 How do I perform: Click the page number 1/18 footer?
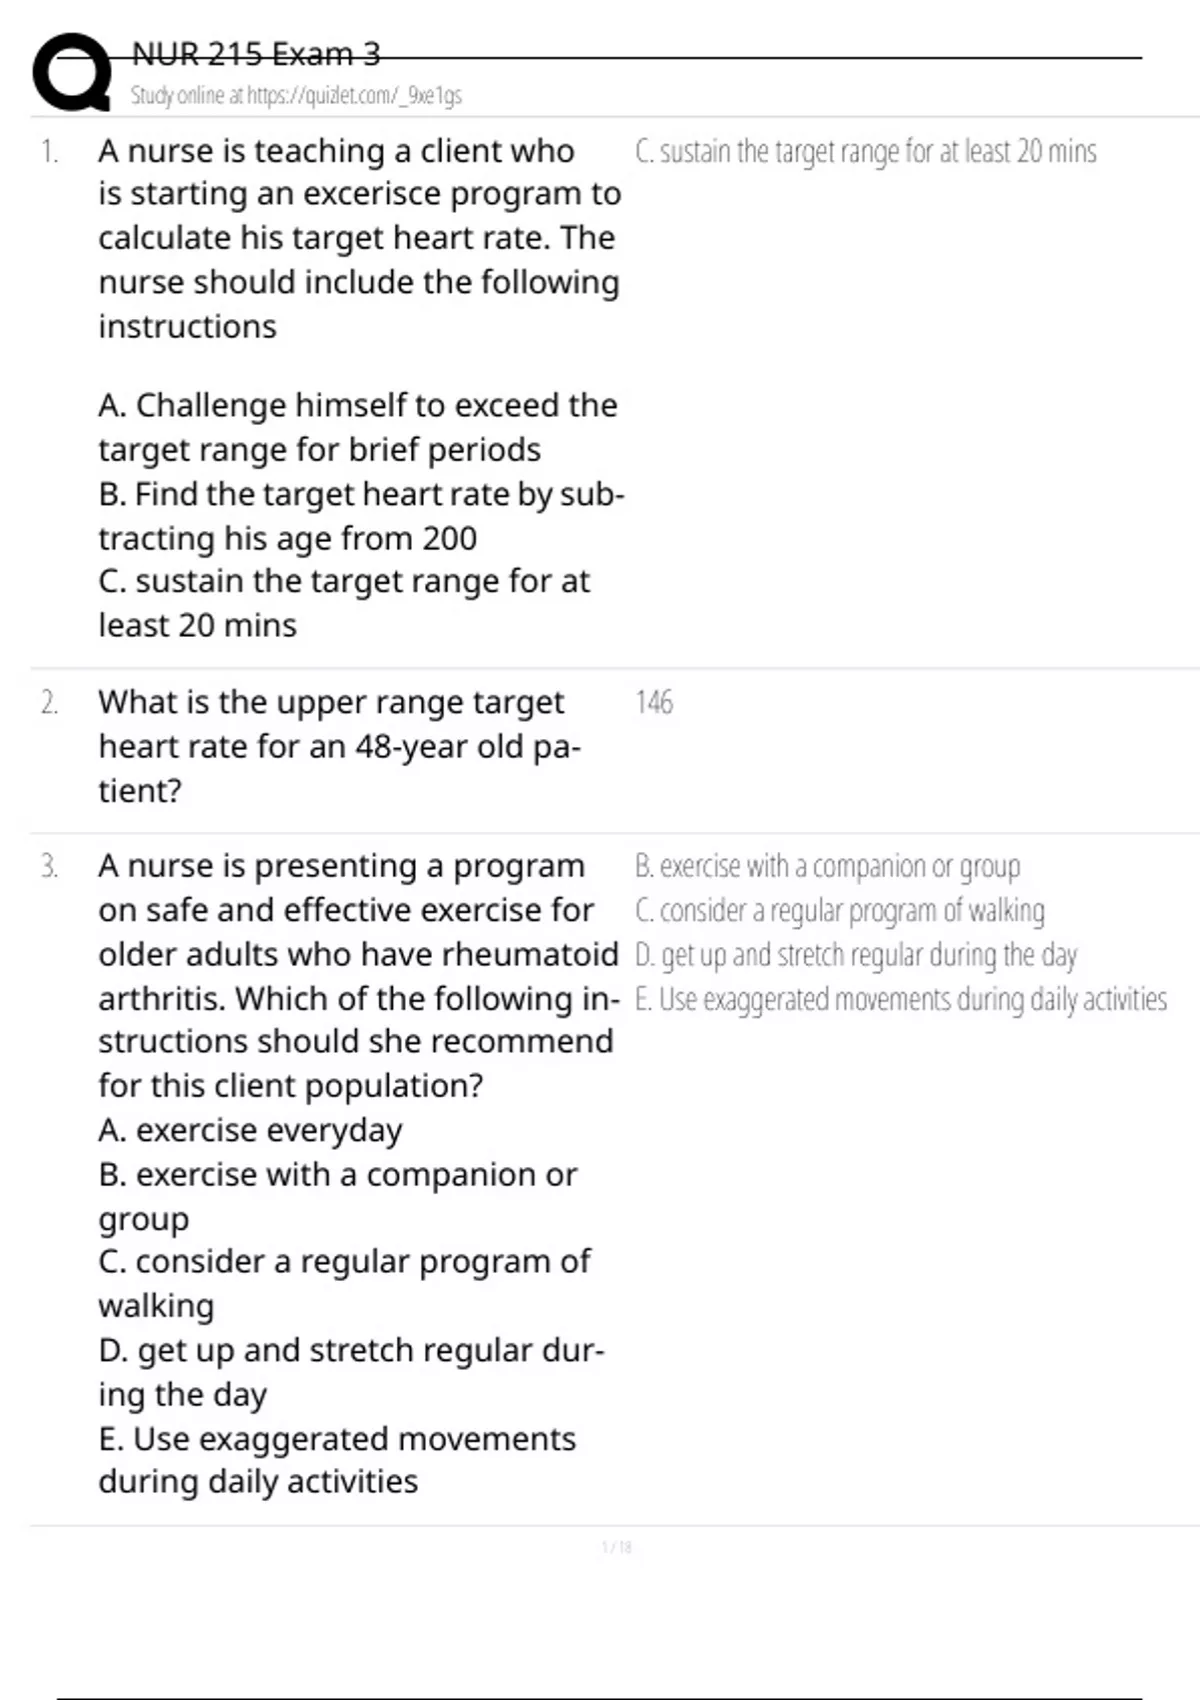point(617,1548)
